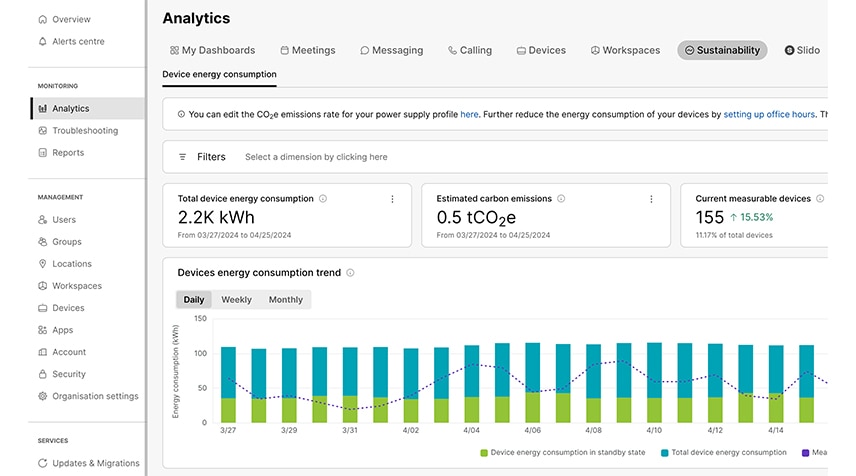The image size is (856, 476).
Task: Switch to the Meetings analytics tab
Action: tap(308, 50)
